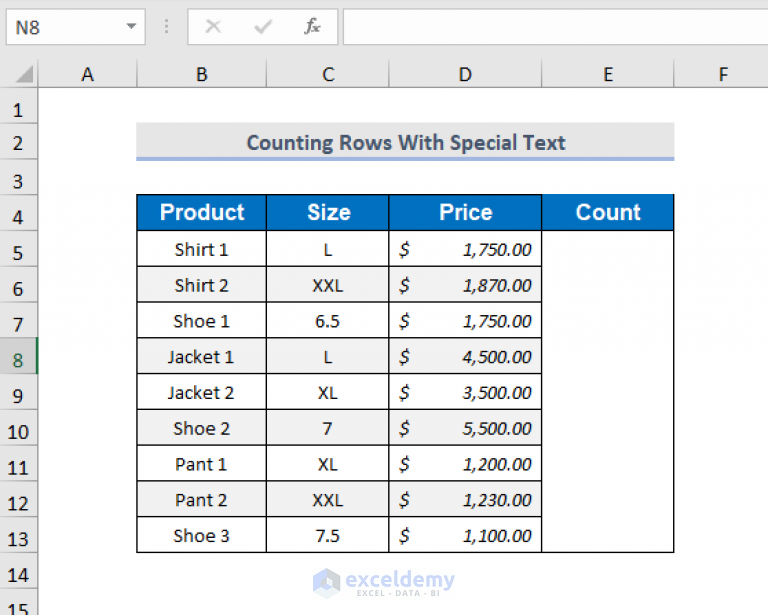The width and height of the screenshot is (768, 615).
Task: Click the 'Count' header cell
Action: 608,213
